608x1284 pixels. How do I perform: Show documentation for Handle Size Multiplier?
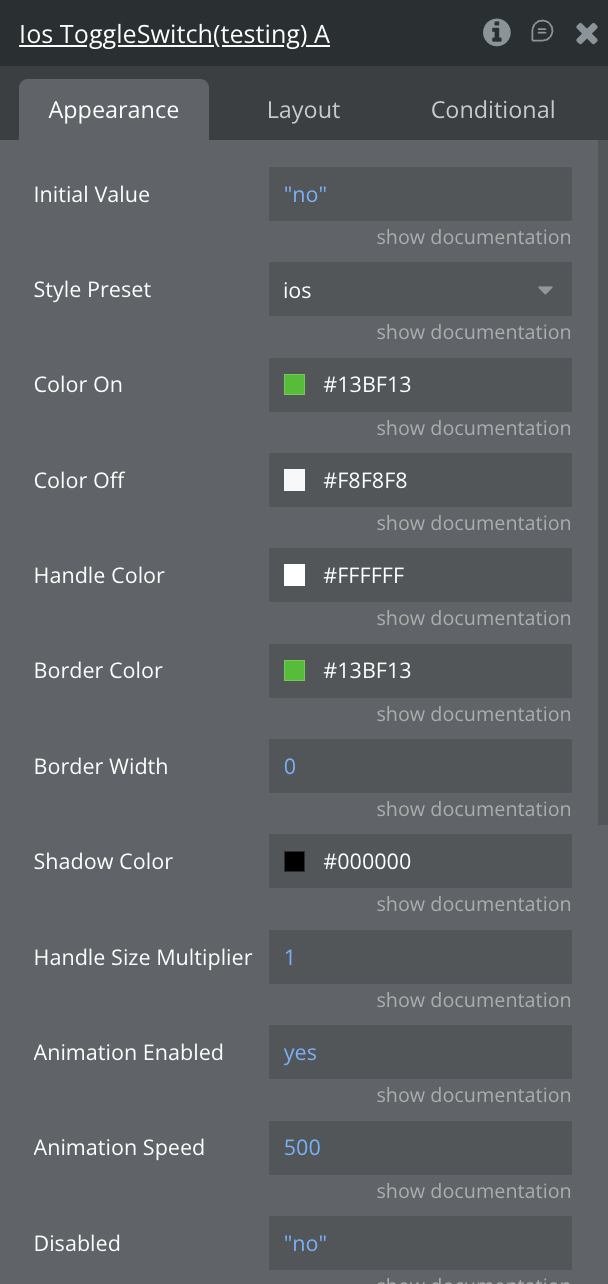tap(473, 1000)
